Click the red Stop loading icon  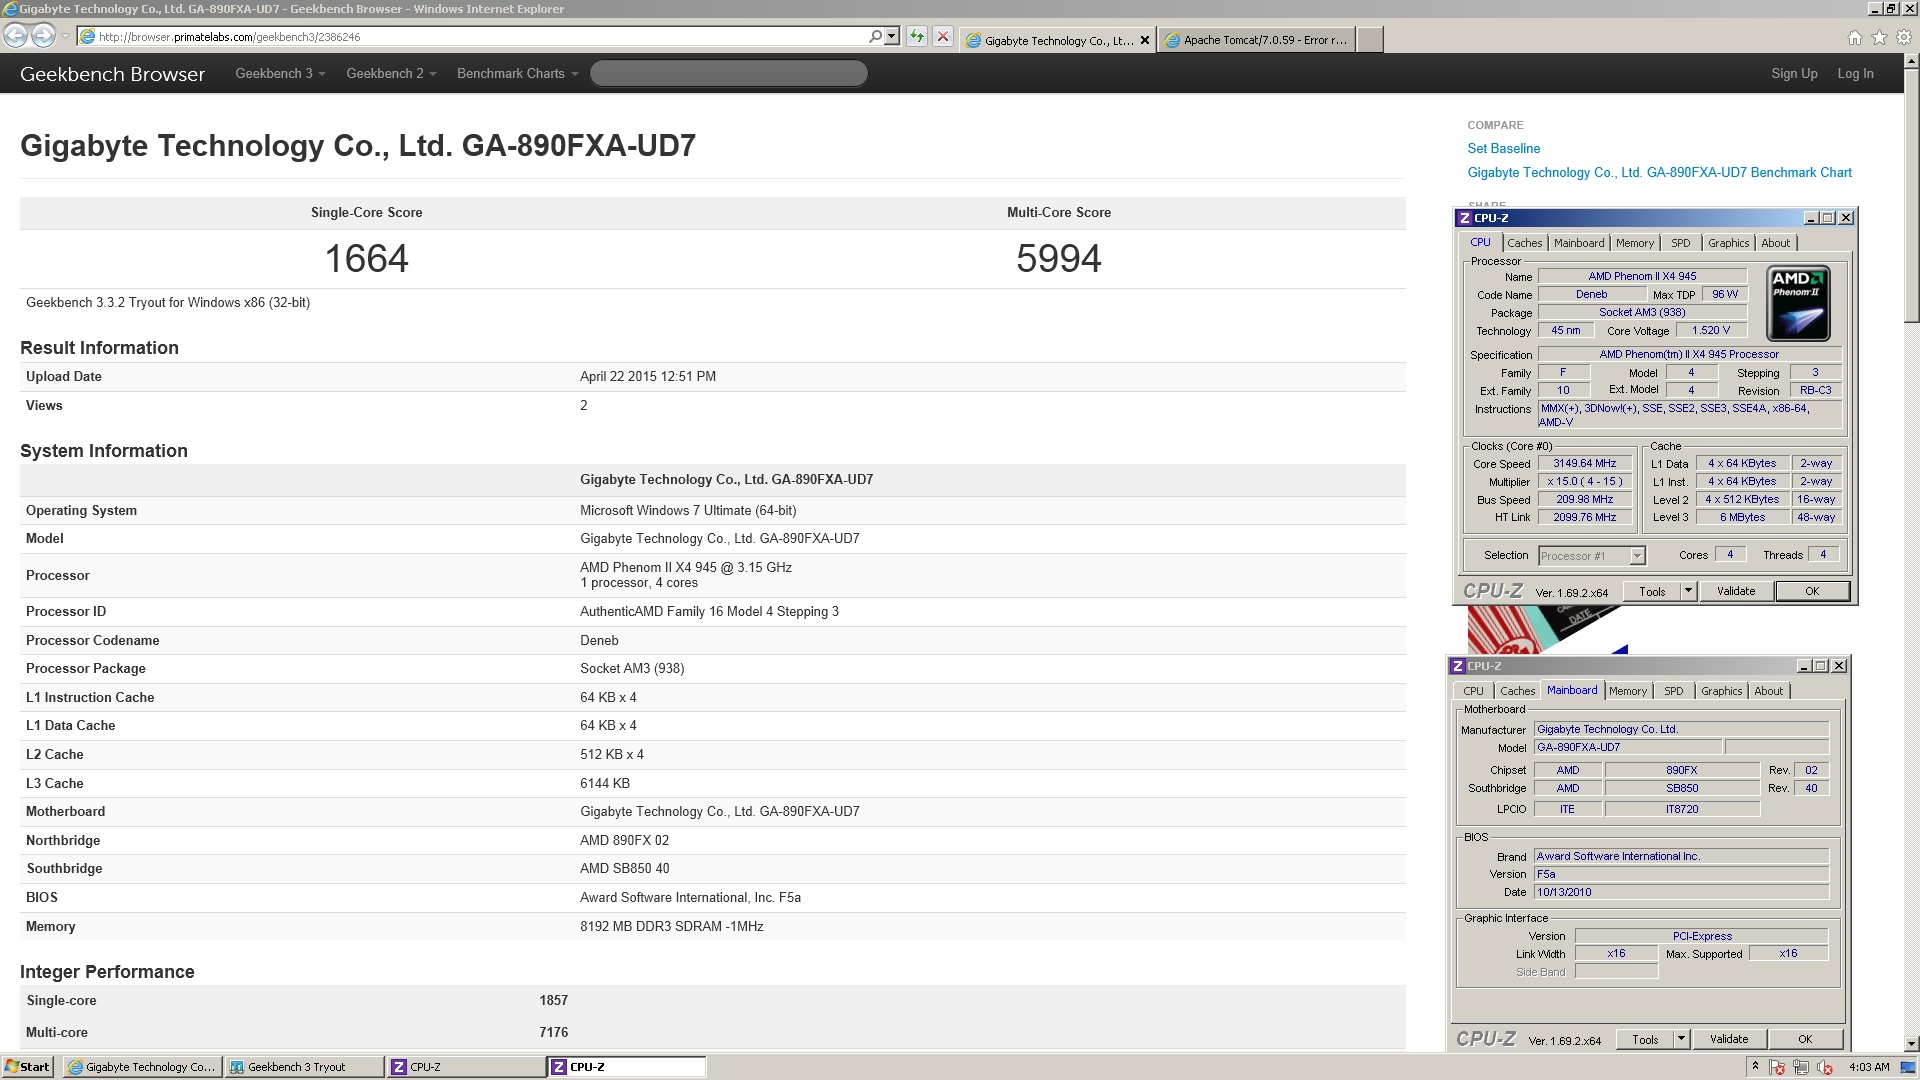[942, 37]
